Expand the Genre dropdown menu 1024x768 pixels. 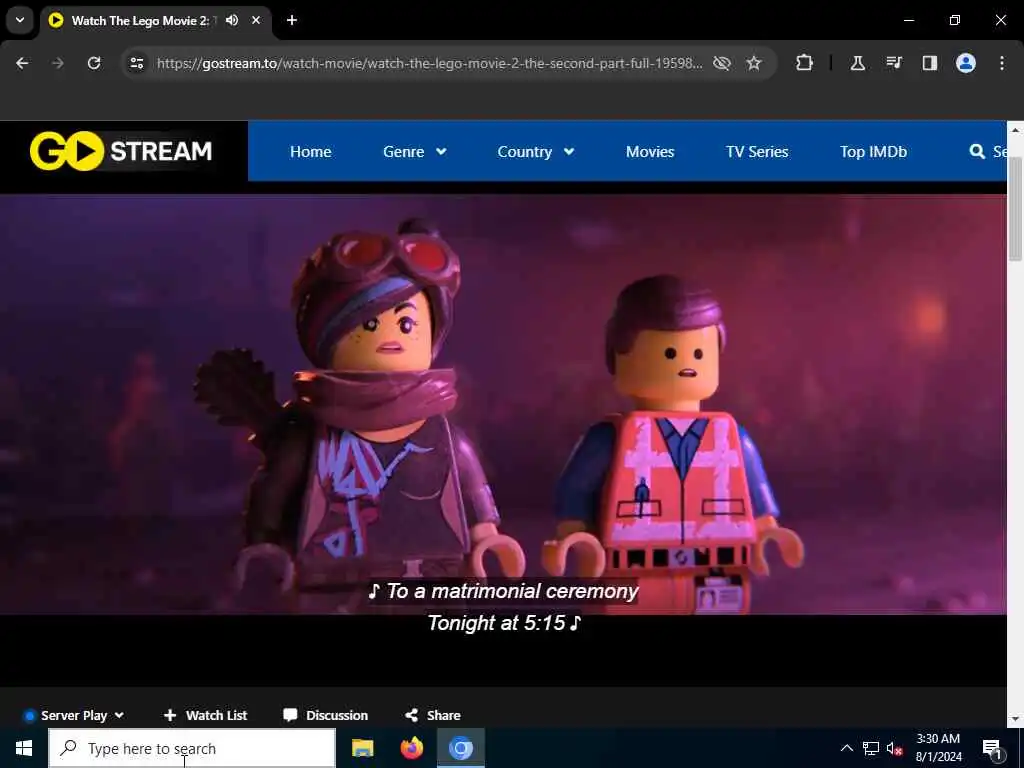[414, 152]
